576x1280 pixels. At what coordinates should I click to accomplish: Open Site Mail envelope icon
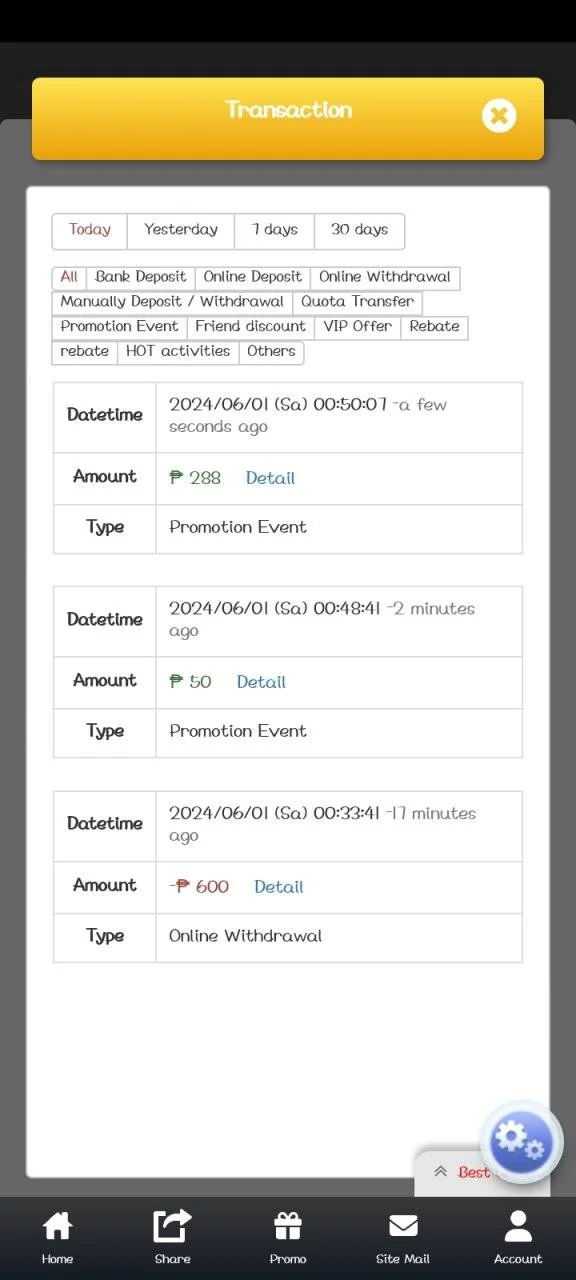[403, 1226]
